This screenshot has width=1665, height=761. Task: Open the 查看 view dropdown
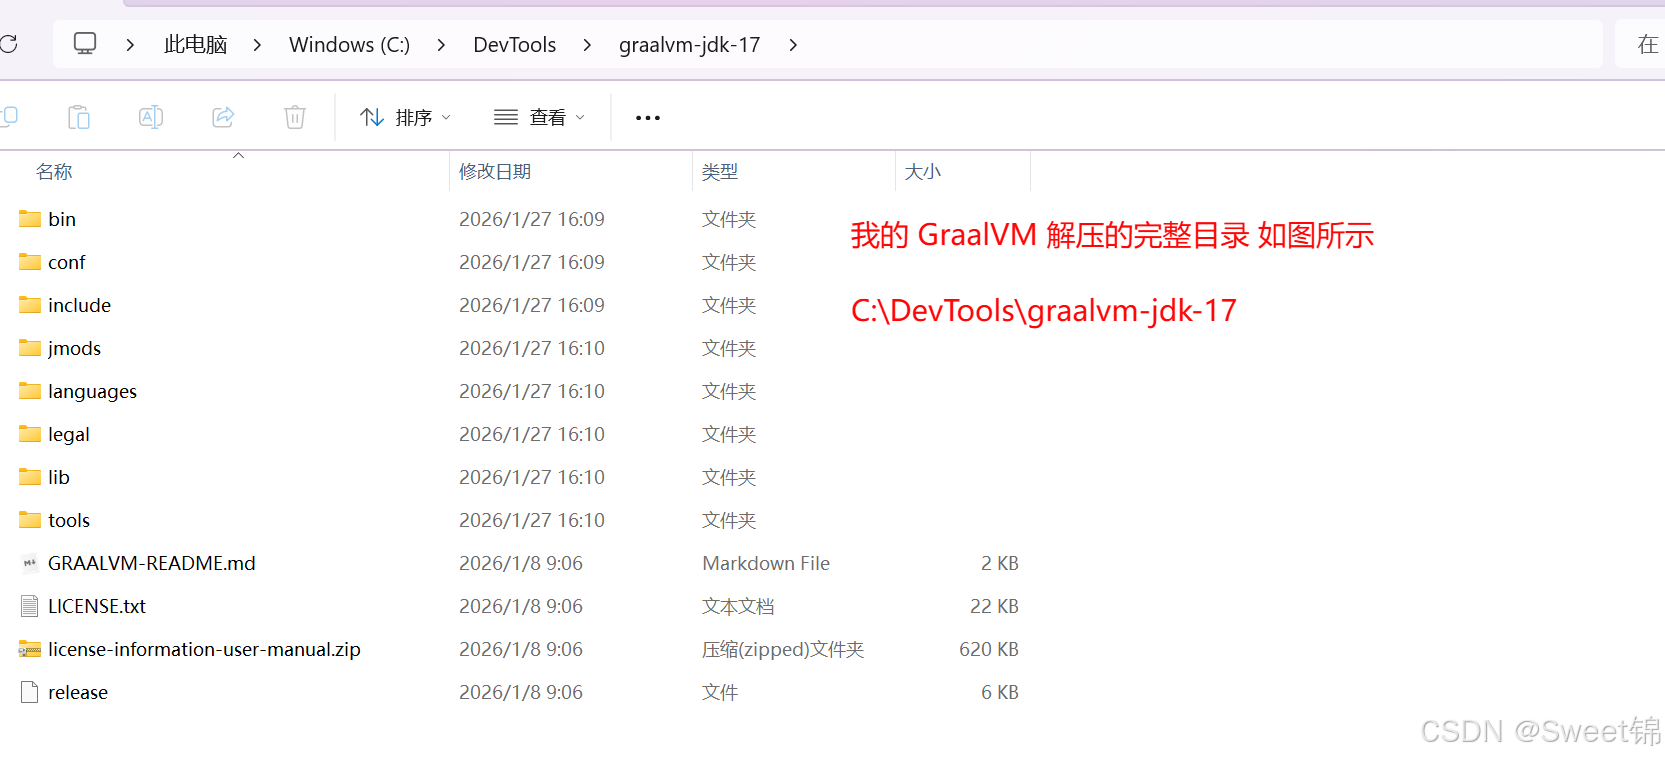click(x=539, y=117)
